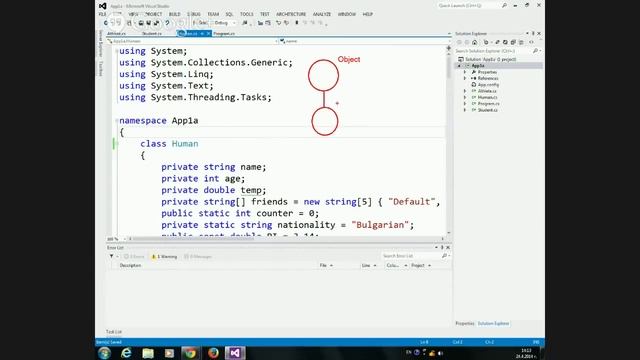The image size is (640, 360).
Task: Click the File column header
Action: (326, 266)
